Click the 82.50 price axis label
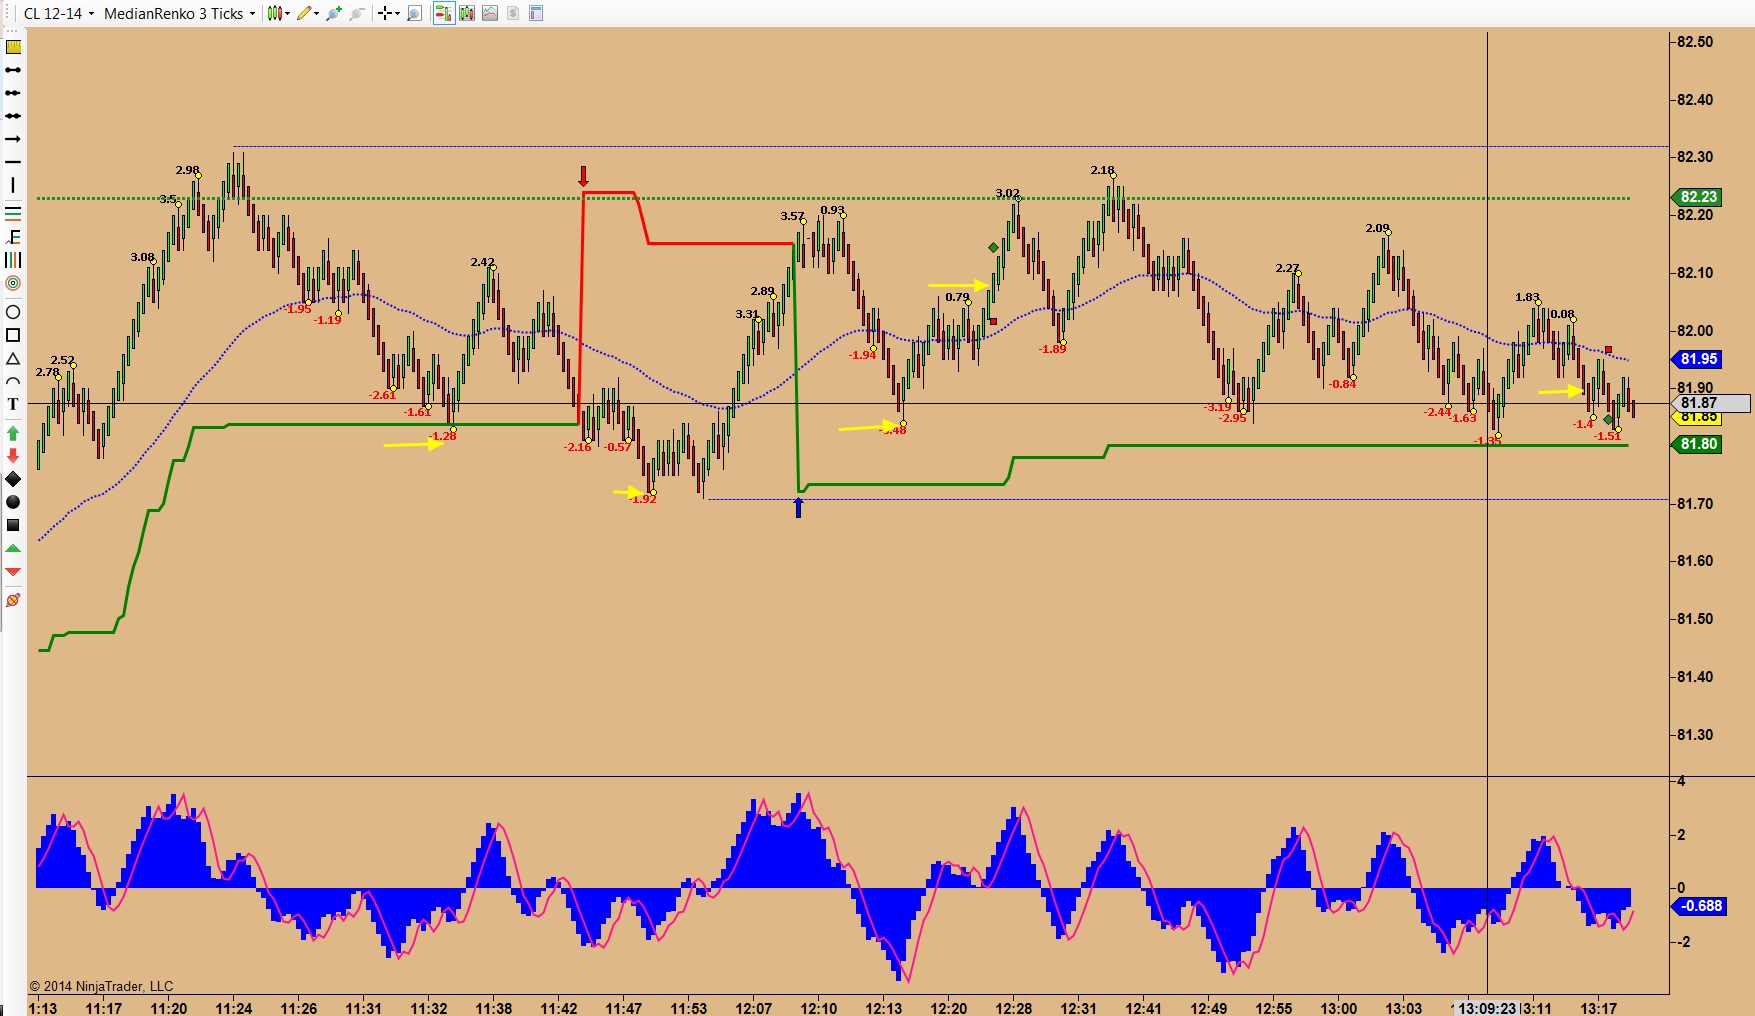Image resolution: width=1755 pixels, height=1016 pixels. (1695, 42)
